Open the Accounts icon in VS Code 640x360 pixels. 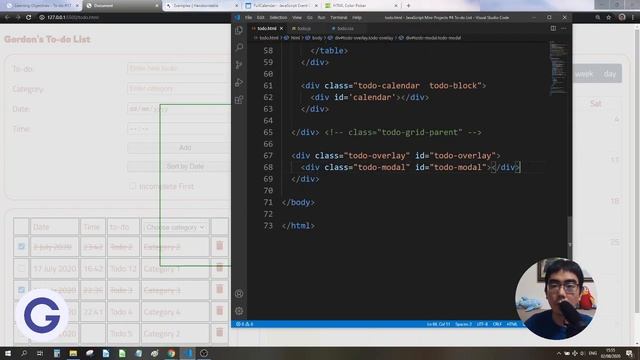(x=239, y=293)
